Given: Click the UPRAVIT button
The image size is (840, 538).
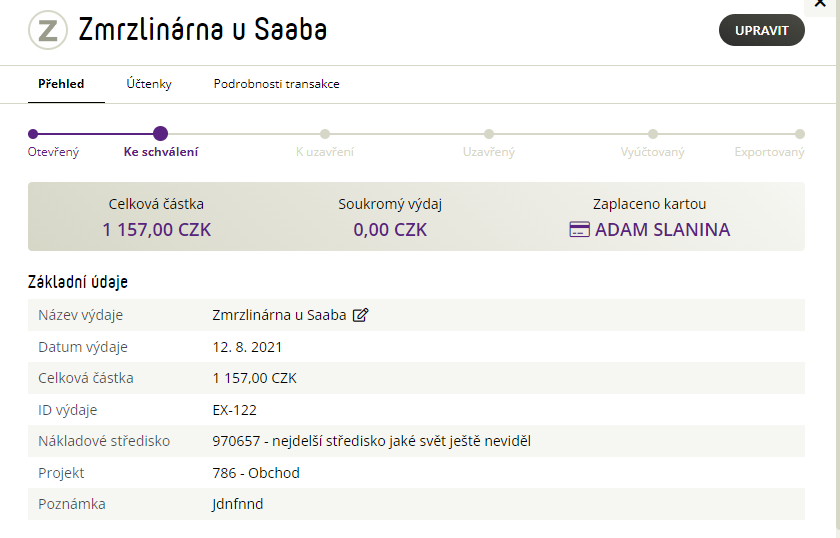Looking at the screenshot, I should coord(761,31).
